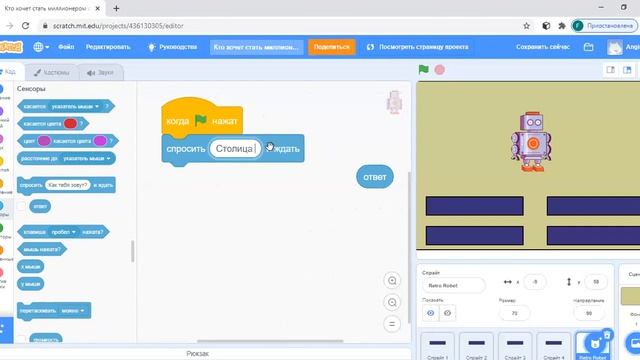640x360 pixels.
Task: Click the robot sprite on the stage
Action: click(x=531, y=142)
